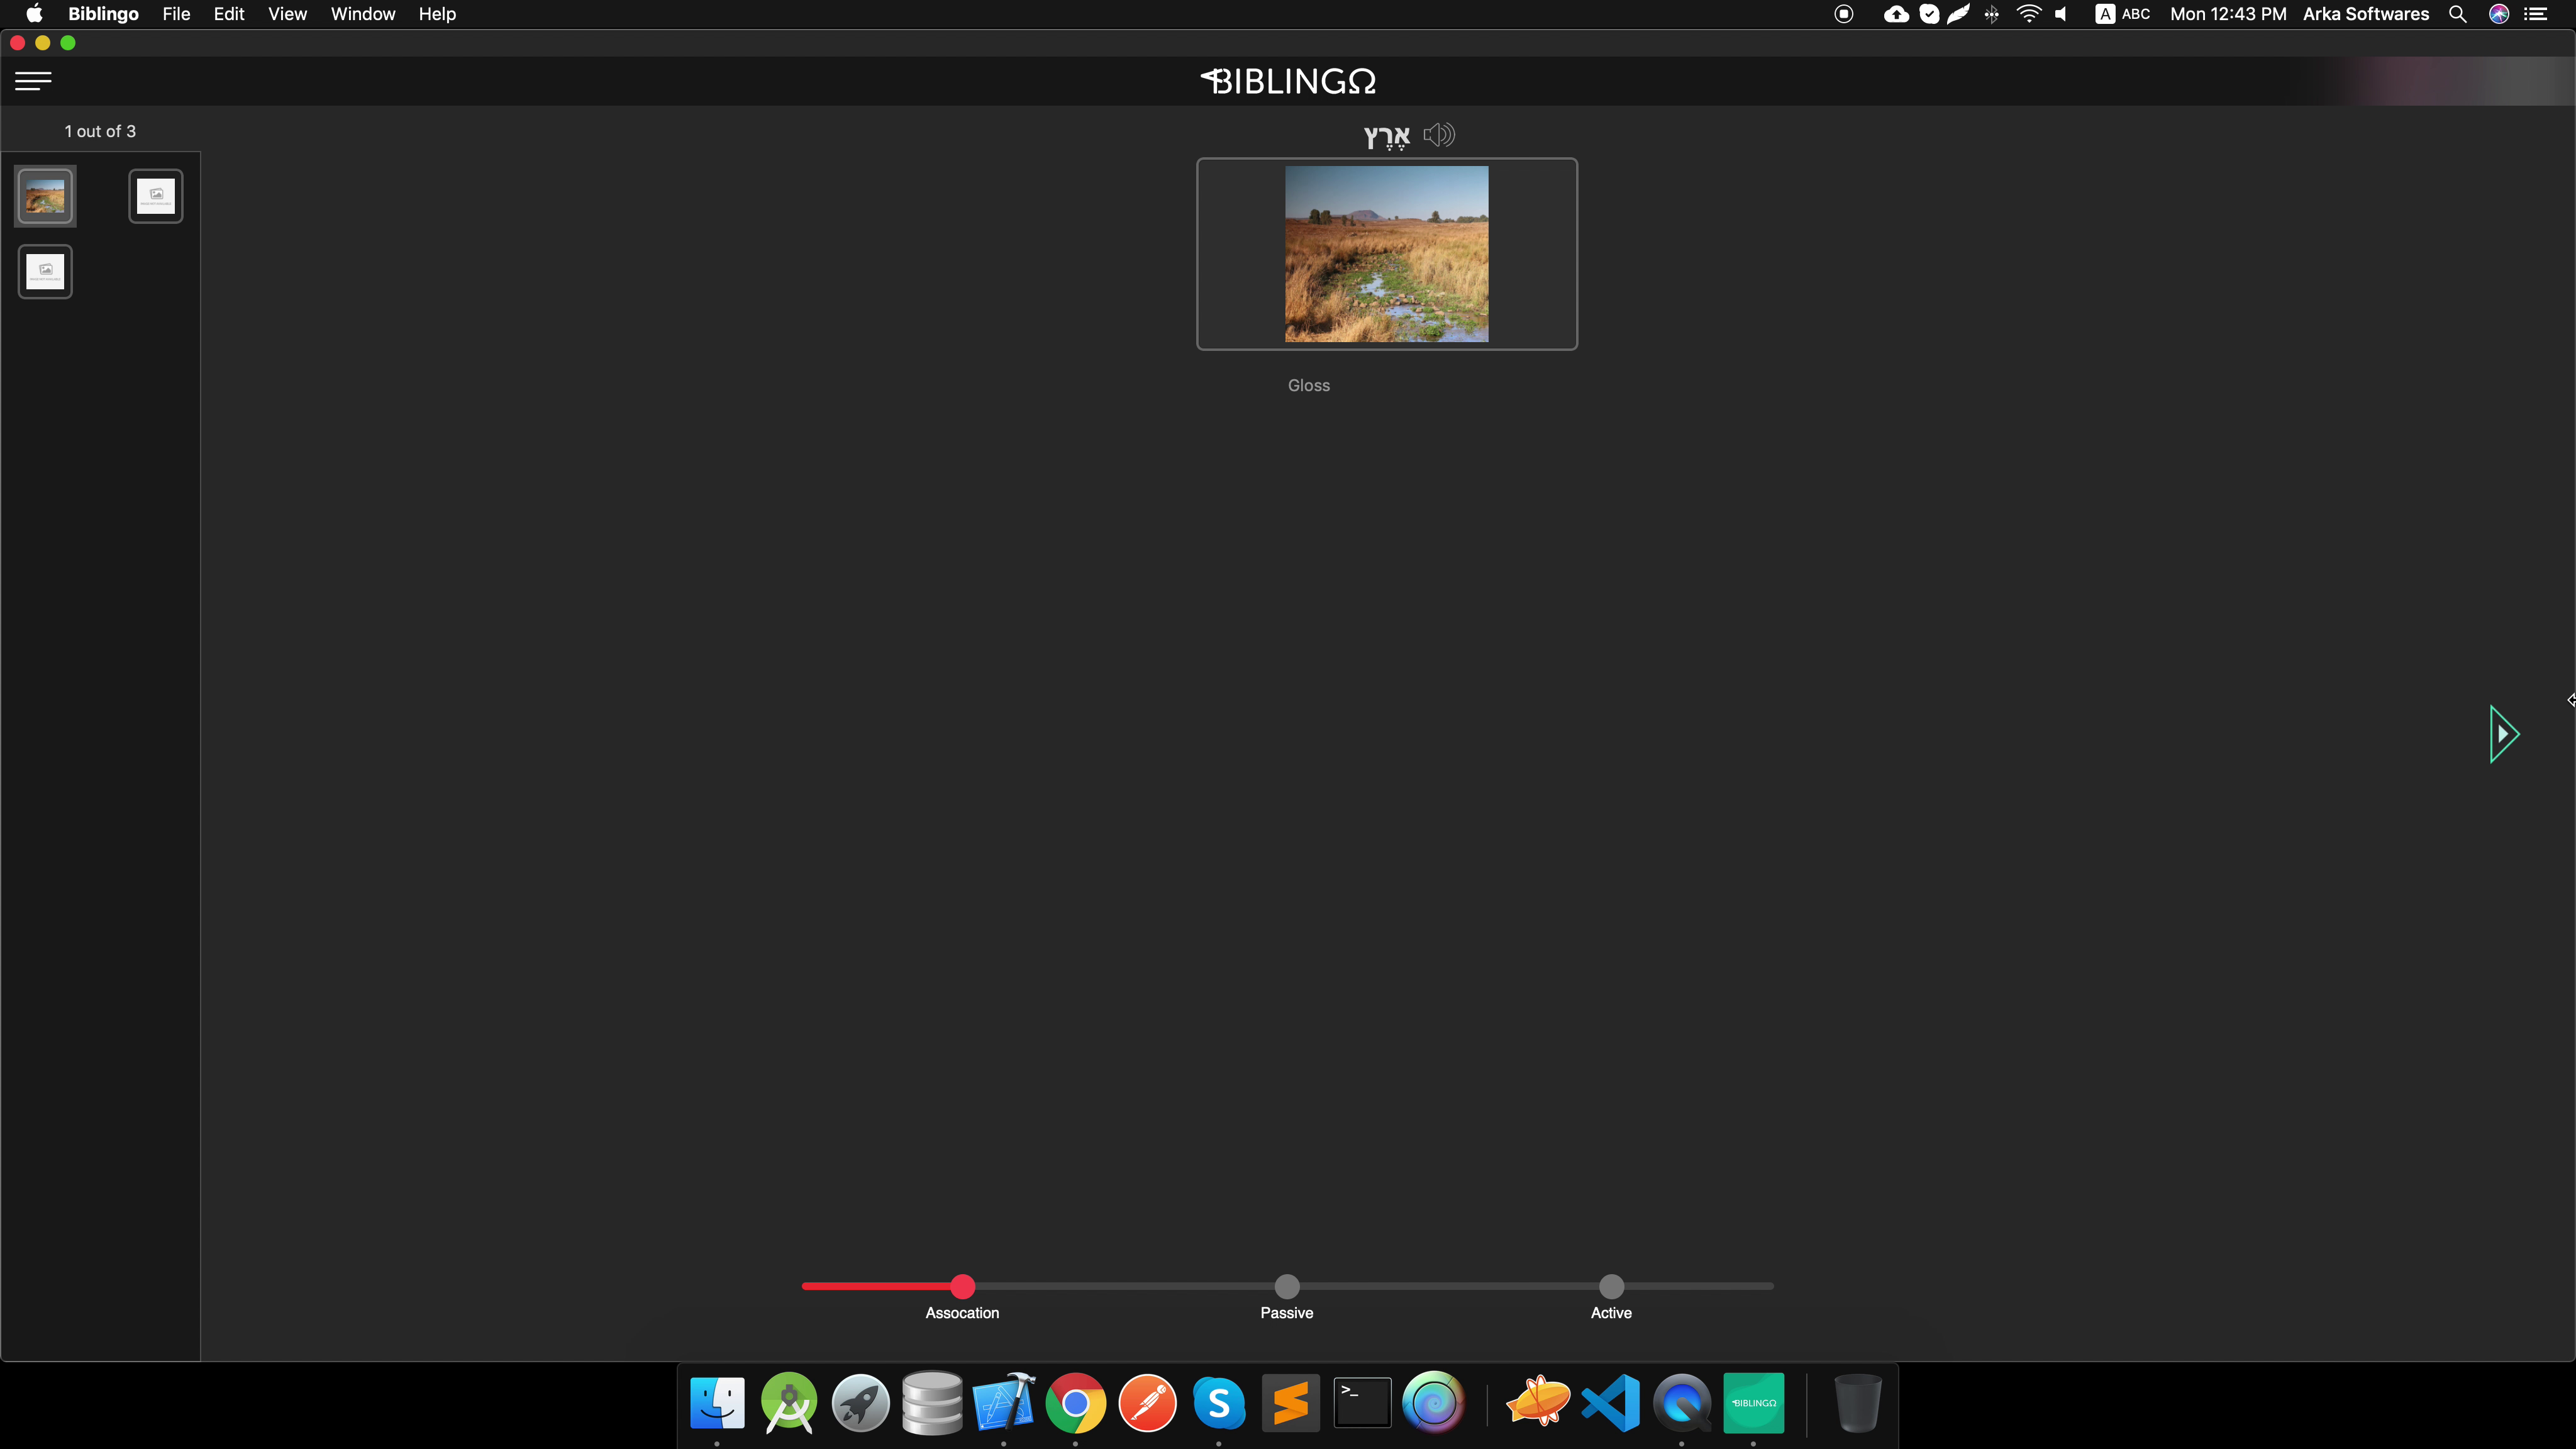Open the hamburger menu icon
The width and height of the screenshot is (2576, 1449).
coord(33,81)
